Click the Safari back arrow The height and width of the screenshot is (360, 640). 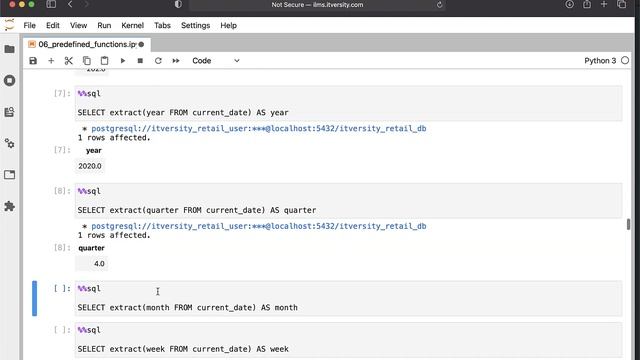tap(70, 4)
